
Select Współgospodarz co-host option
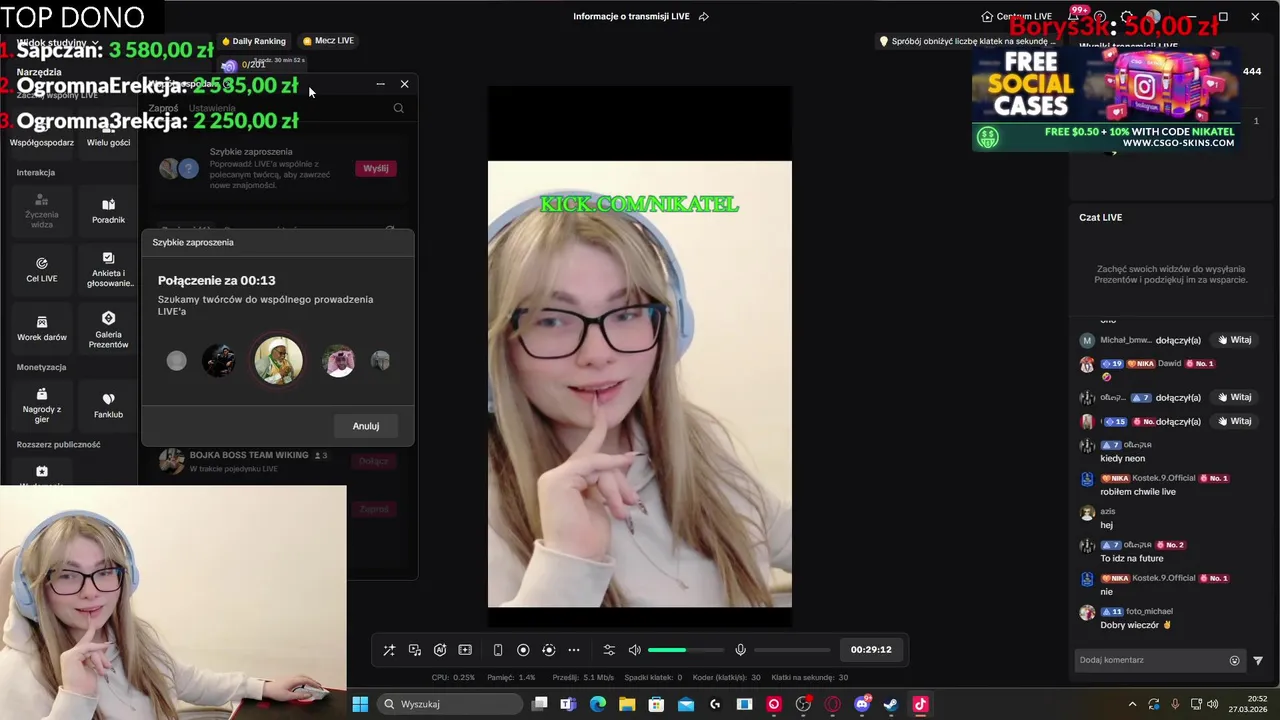(42, 142)
